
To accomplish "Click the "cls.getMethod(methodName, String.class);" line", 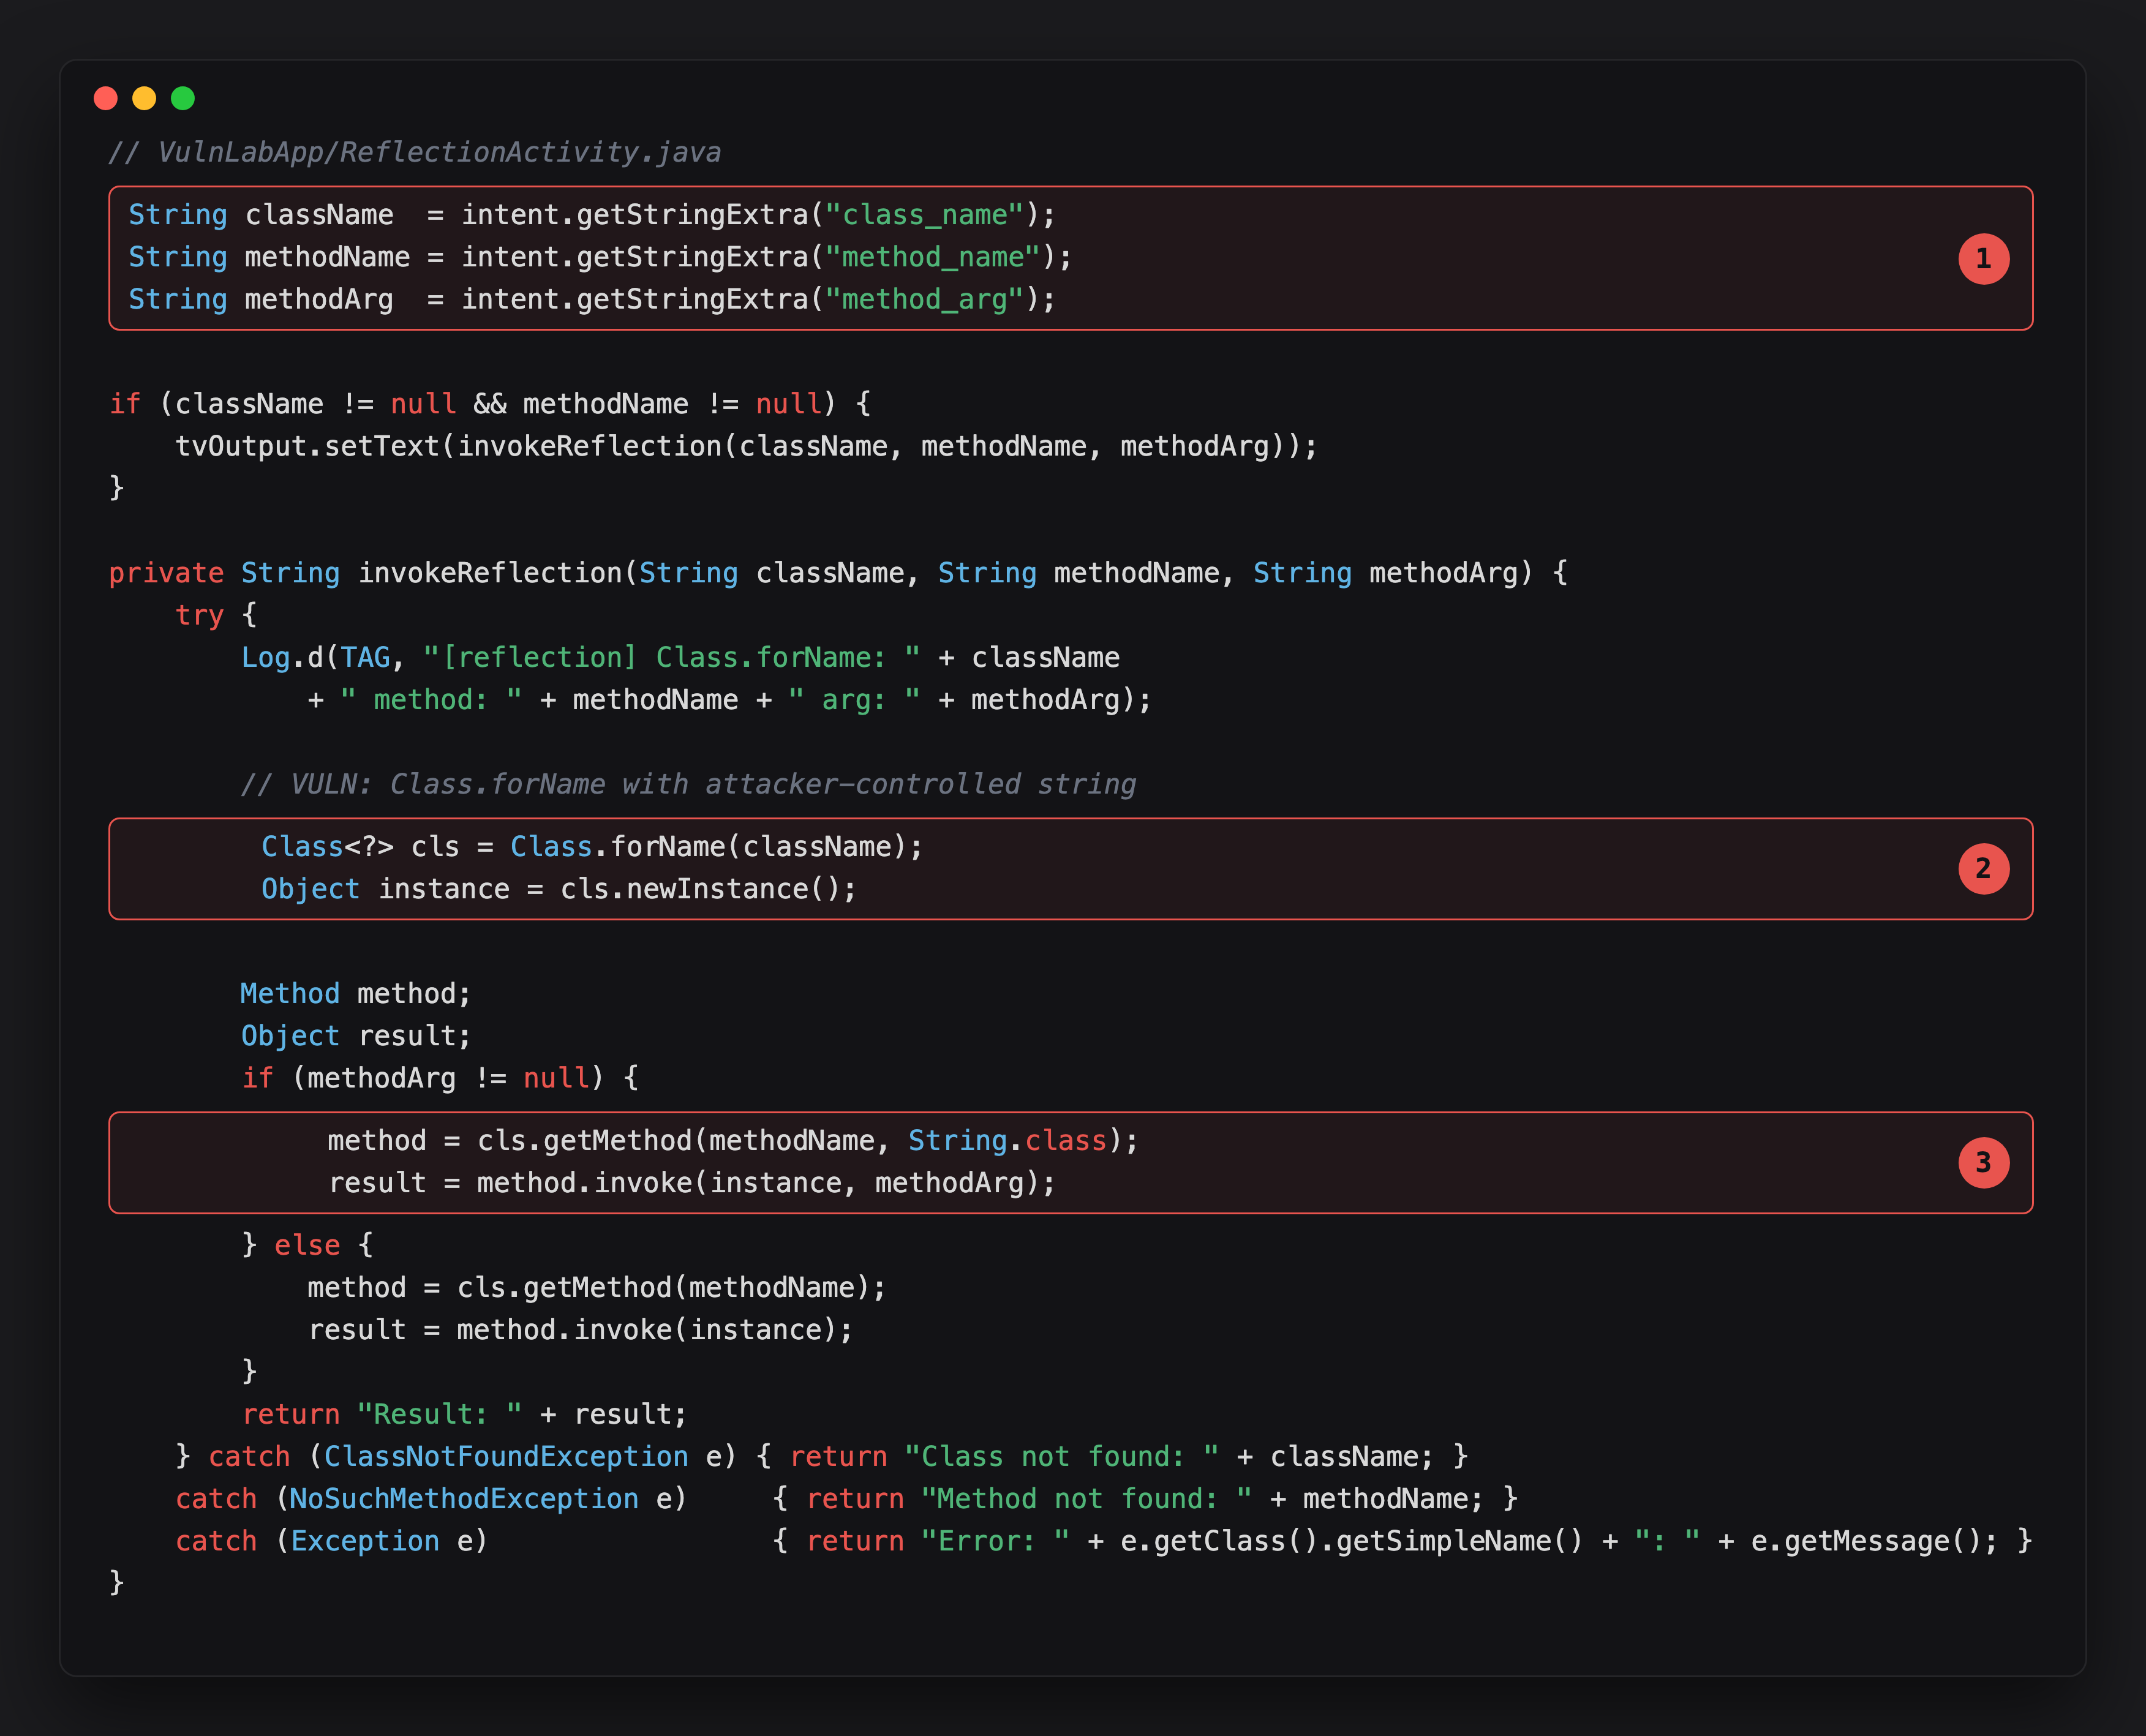I will click(x=733, y=1141).
